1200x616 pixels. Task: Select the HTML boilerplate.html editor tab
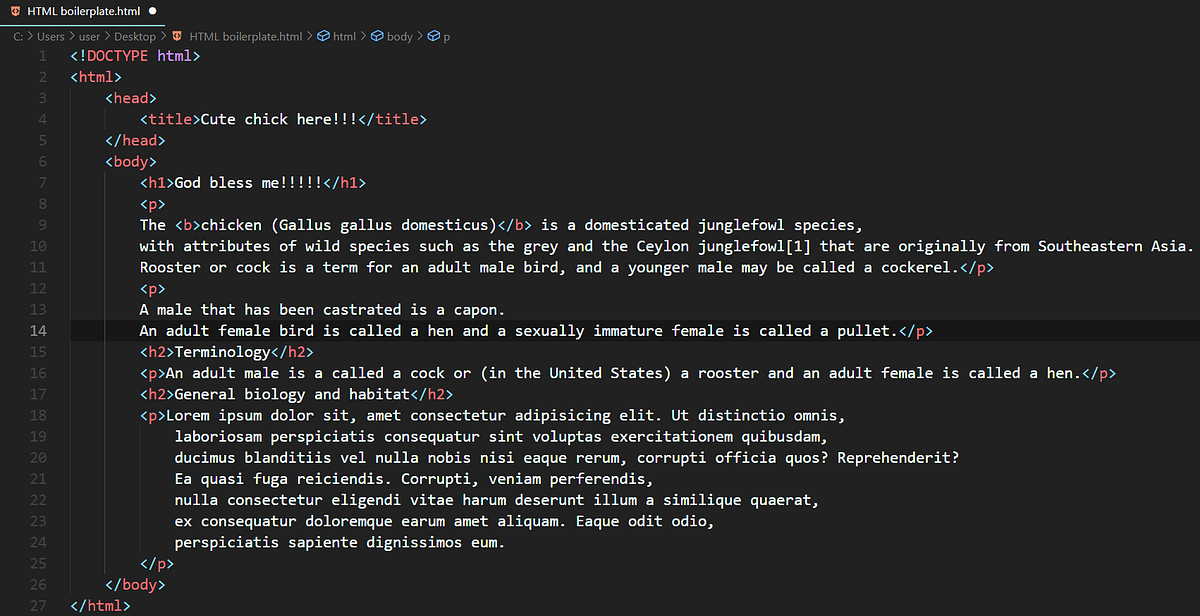(84, 10)
